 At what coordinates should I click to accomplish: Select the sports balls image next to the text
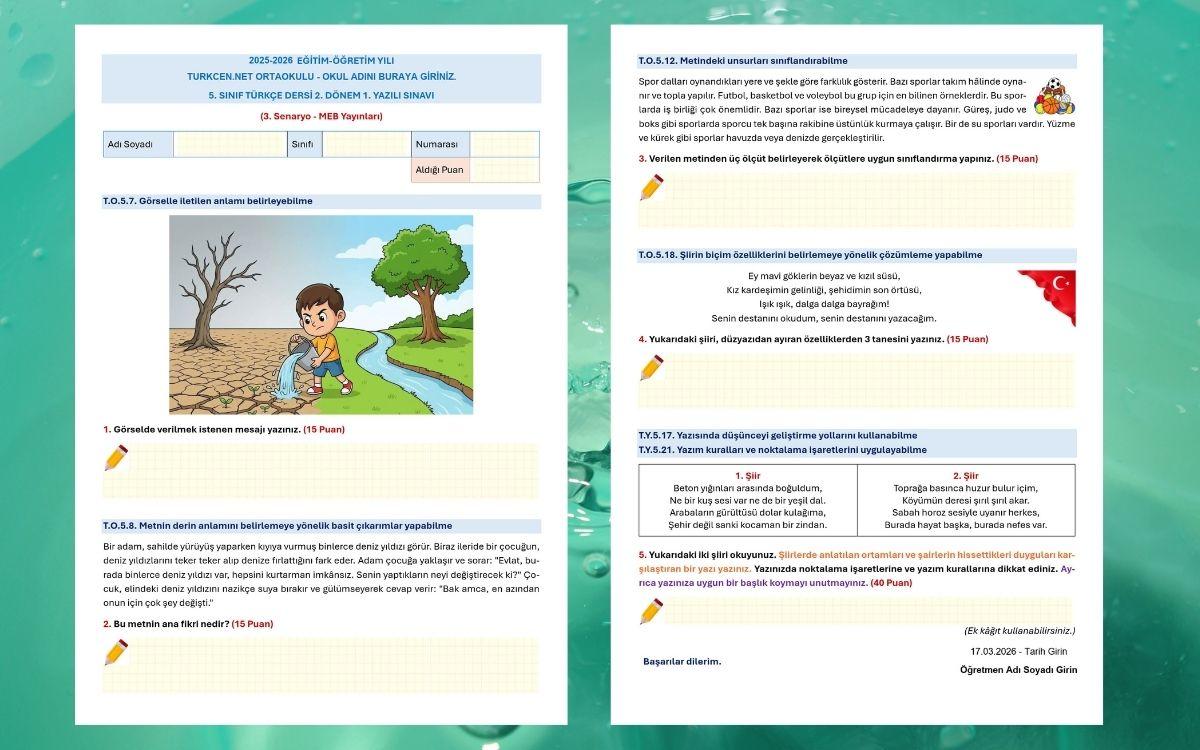(1053, 97)
